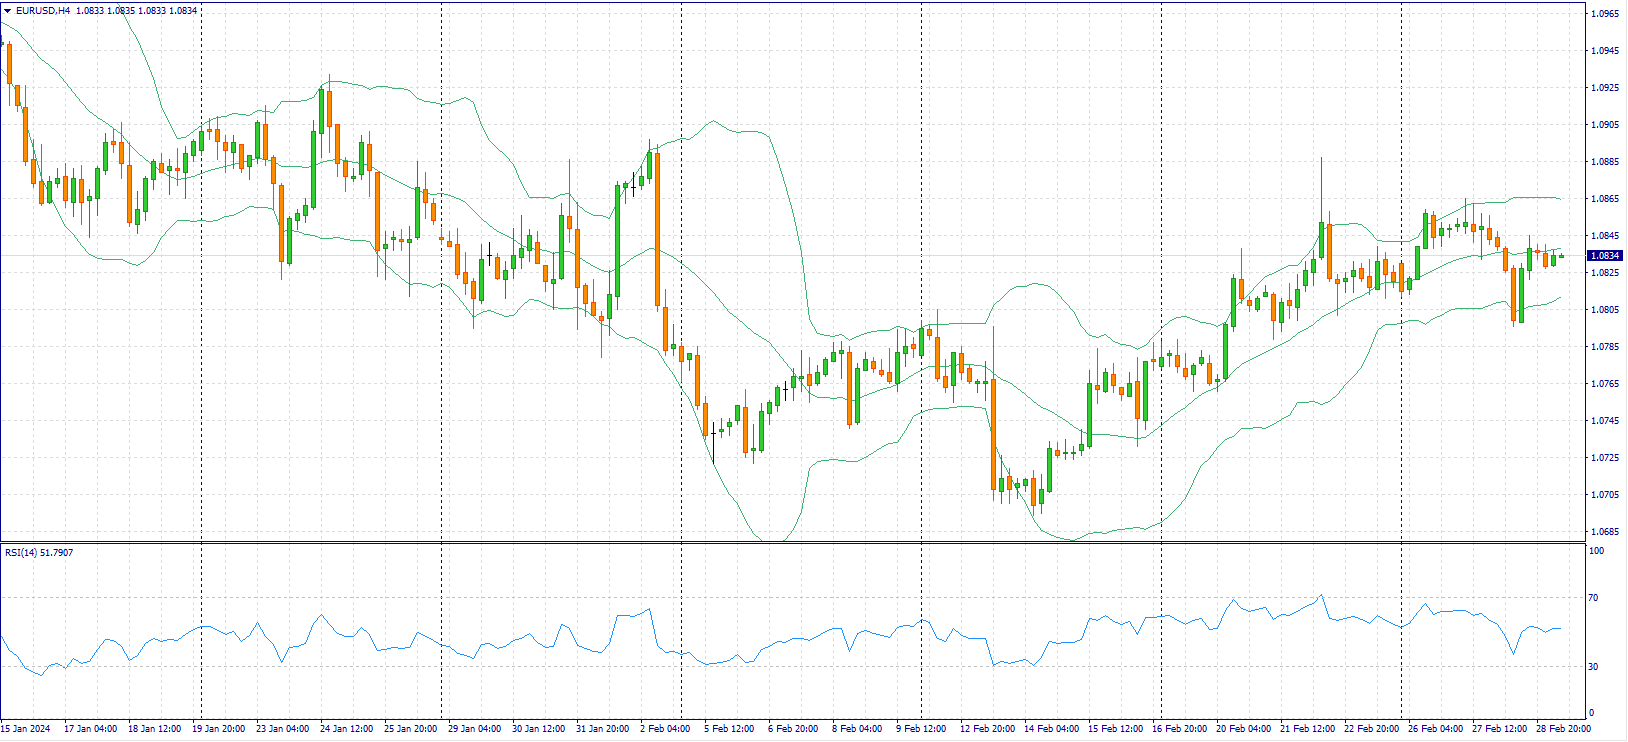
Task: Click the 1.0785 price axis label
Action: [1604, 347]
